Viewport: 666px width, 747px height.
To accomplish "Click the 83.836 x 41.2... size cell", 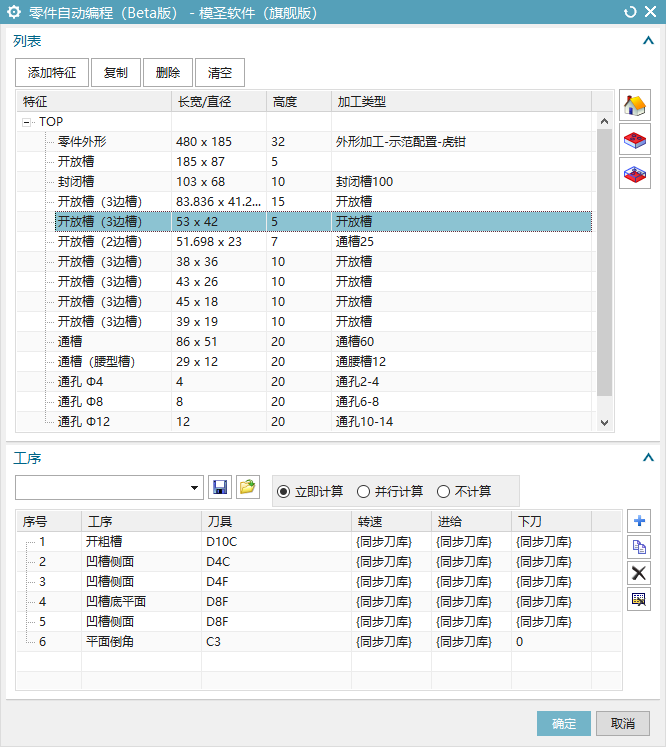I will 219,202.
